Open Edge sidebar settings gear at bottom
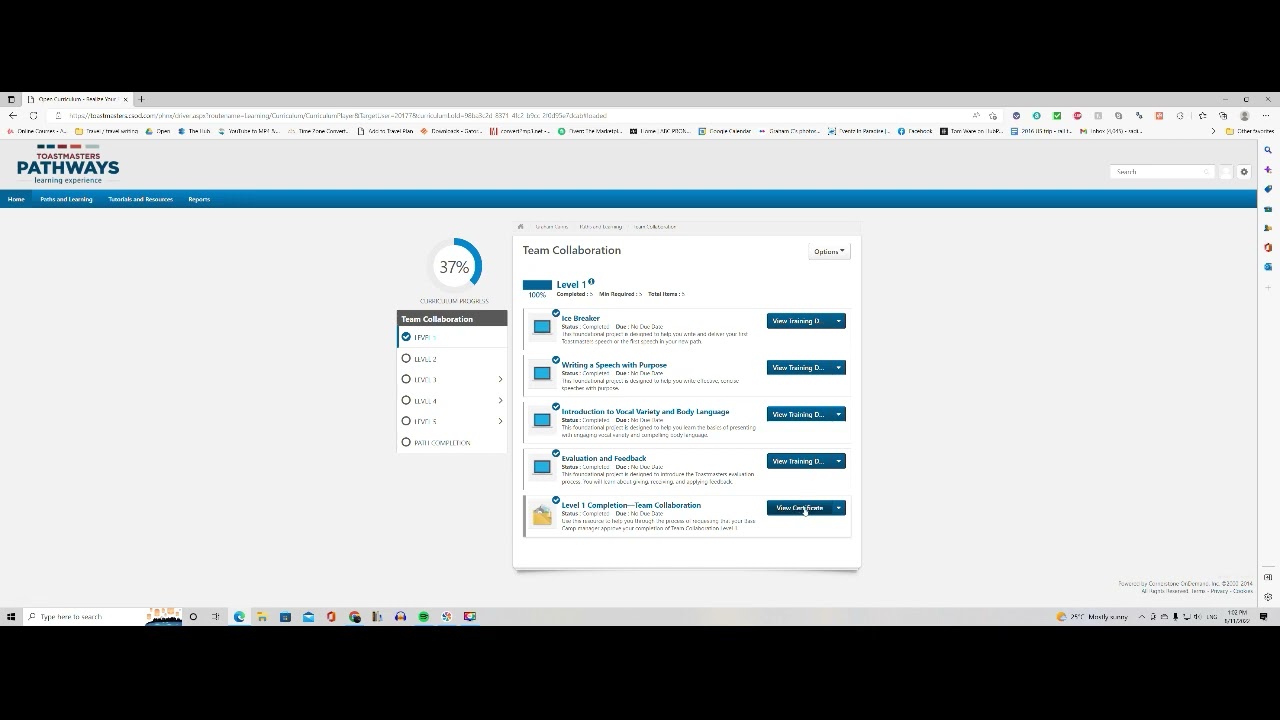1280x720 pixels. (x=1268, y=597)
